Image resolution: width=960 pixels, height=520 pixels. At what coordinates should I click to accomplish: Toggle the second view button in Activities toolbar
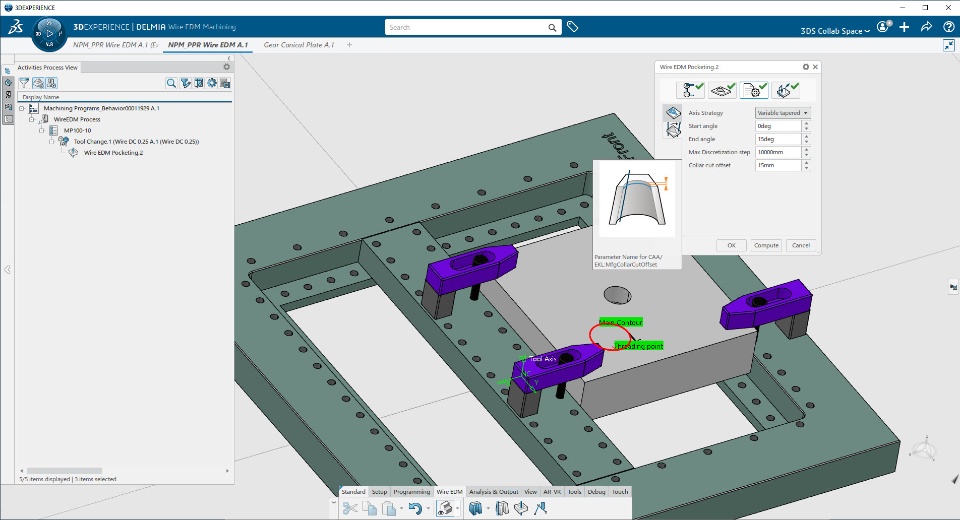(38, 83)
